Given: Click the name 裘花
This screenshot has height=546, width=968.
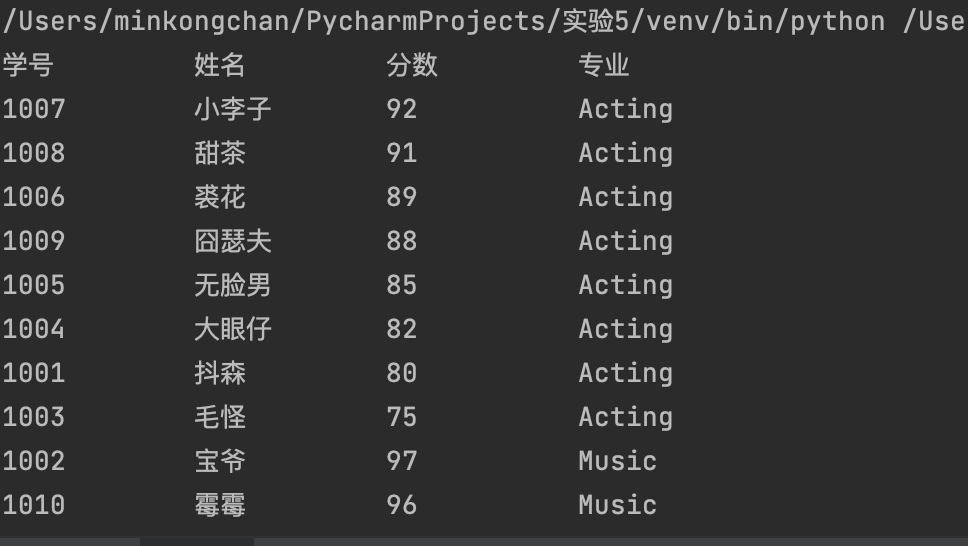Looking at the screenshot, I should point(220,197).
